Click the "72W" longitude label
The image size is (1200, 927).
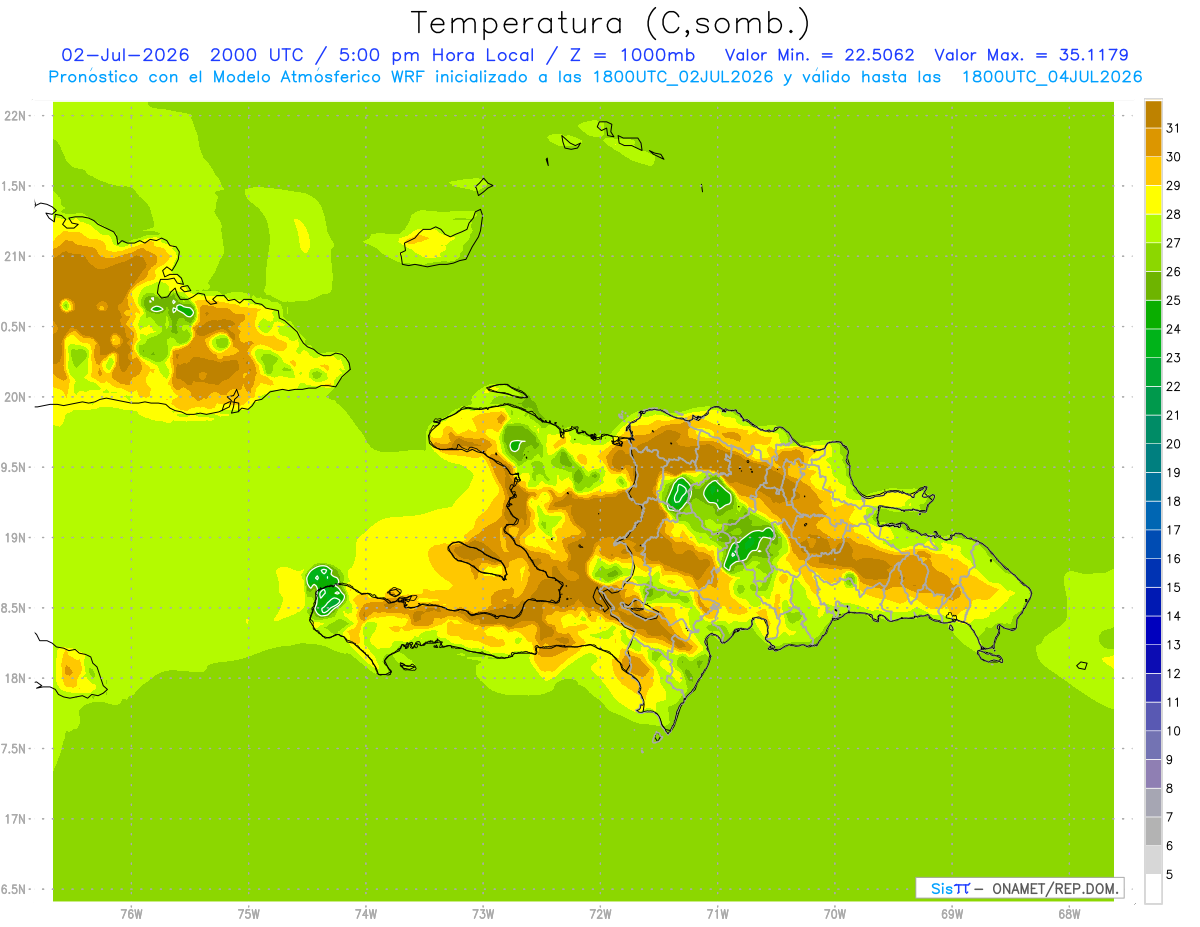pos(600,914)
